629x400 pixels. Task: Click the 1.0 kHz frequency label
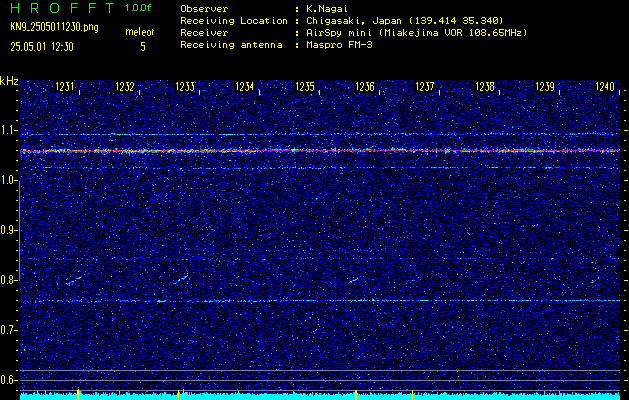pyautogui.click(x=8, y=180)
